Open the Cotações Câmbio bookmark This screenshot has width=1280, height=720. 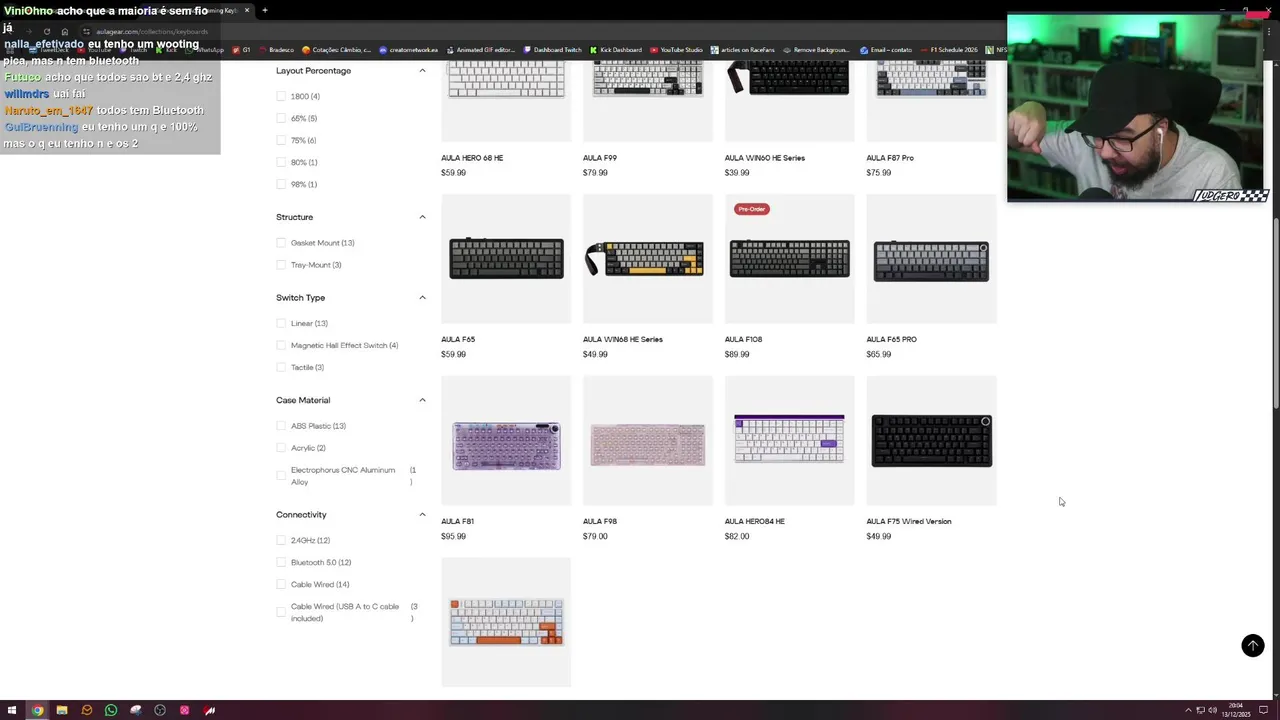[337, 49]
